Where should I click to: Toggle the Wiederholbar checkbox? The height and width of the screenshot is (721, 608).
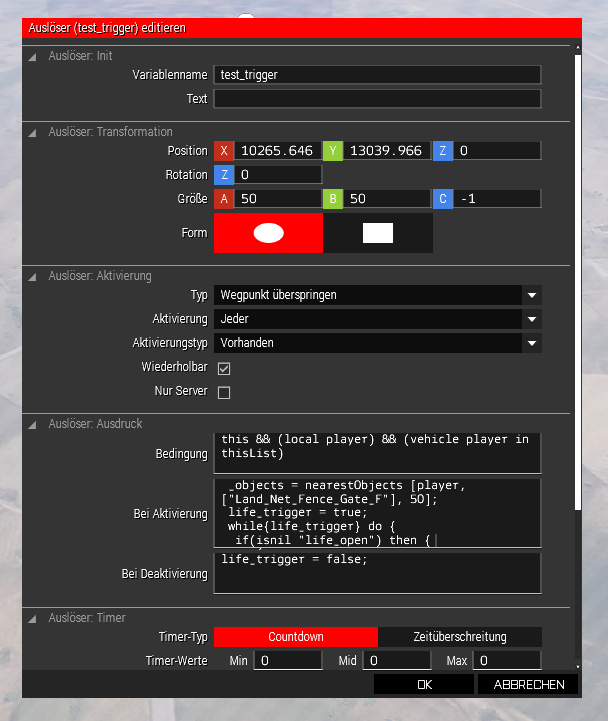pyautogui.click(x=224, y=368)
